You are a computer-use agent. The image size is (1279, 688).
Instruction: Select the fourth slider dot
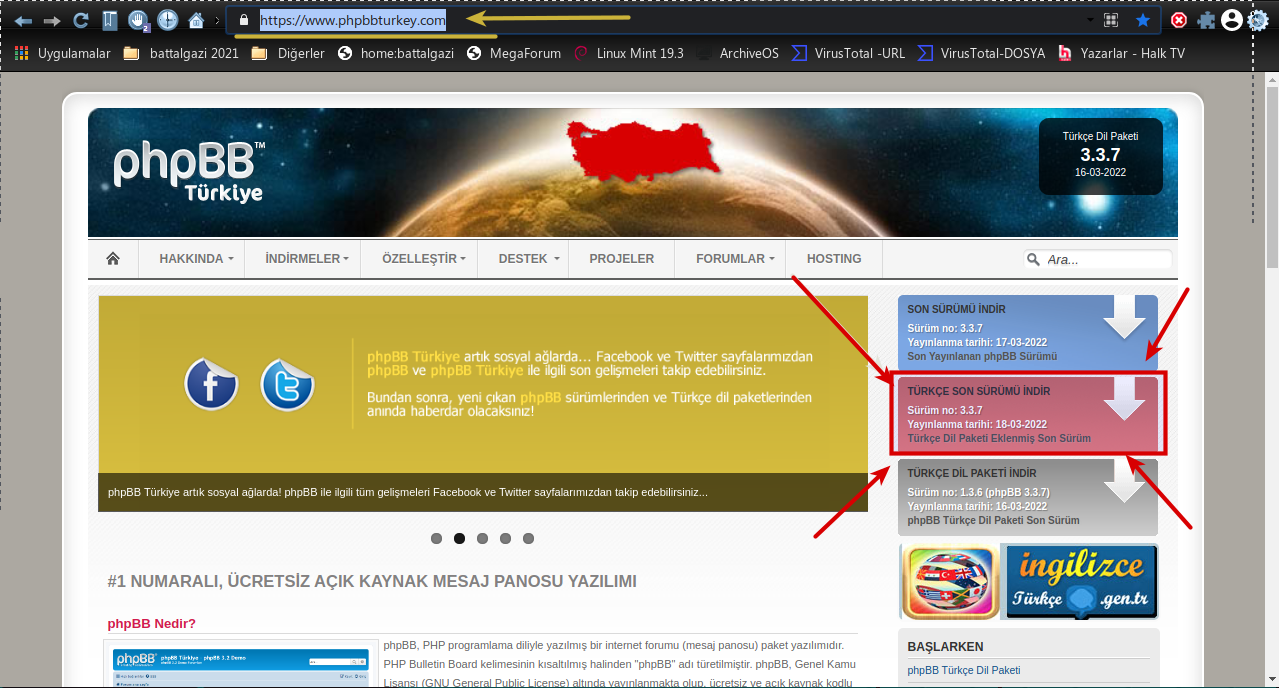coord(505,538)
